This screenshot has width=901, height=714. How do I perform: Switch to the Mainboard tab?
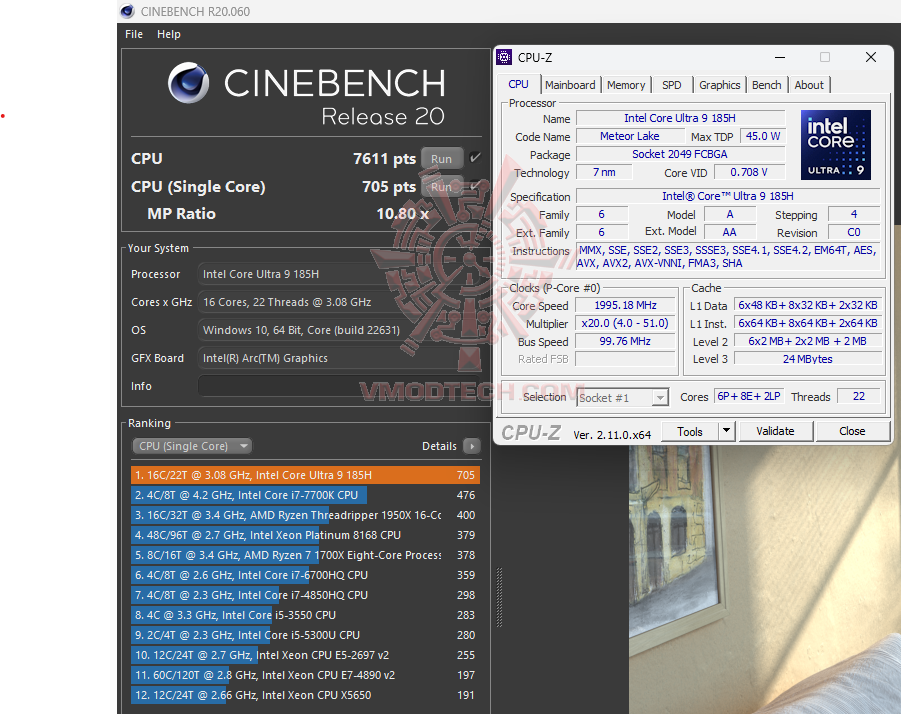[x=570, y=85]
